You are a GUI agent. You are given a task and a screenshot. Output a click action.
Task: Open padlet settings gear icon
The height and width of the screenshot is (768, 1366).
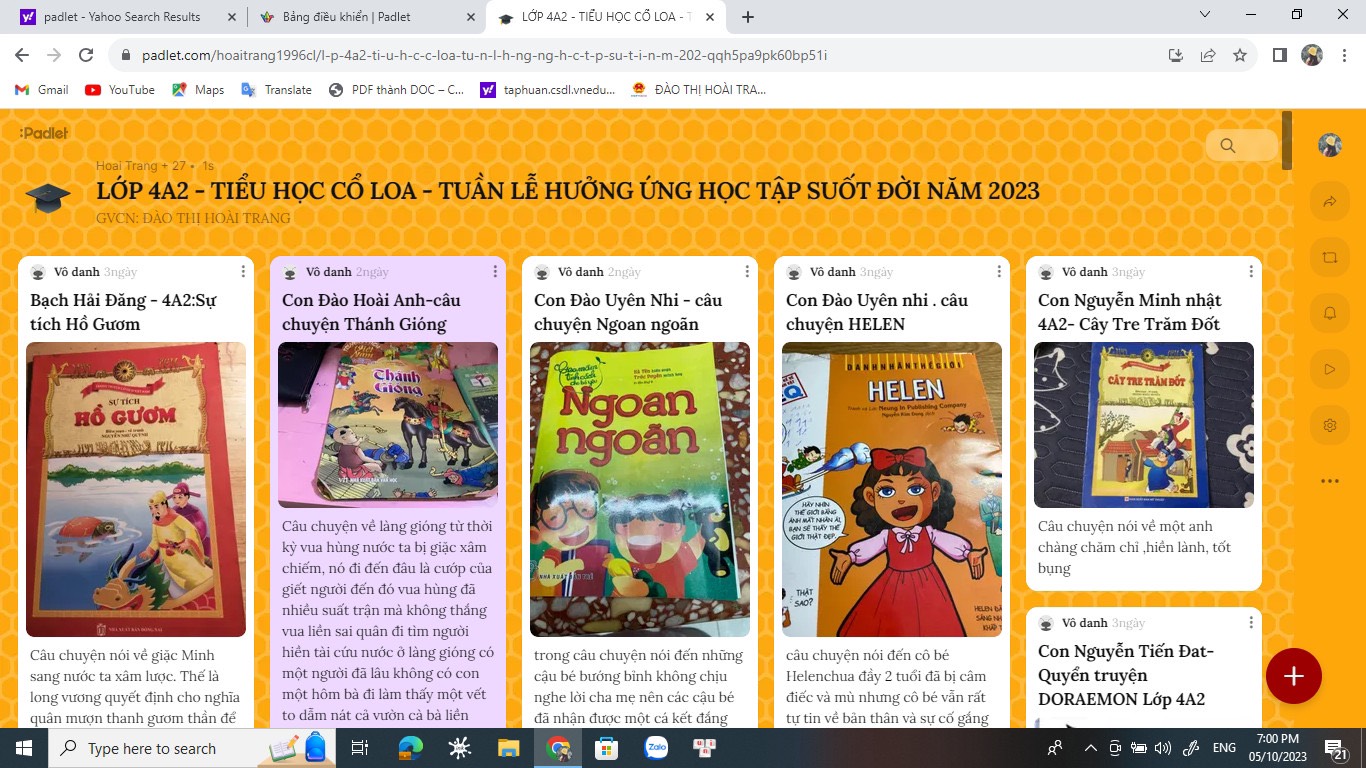point(1329,425)
